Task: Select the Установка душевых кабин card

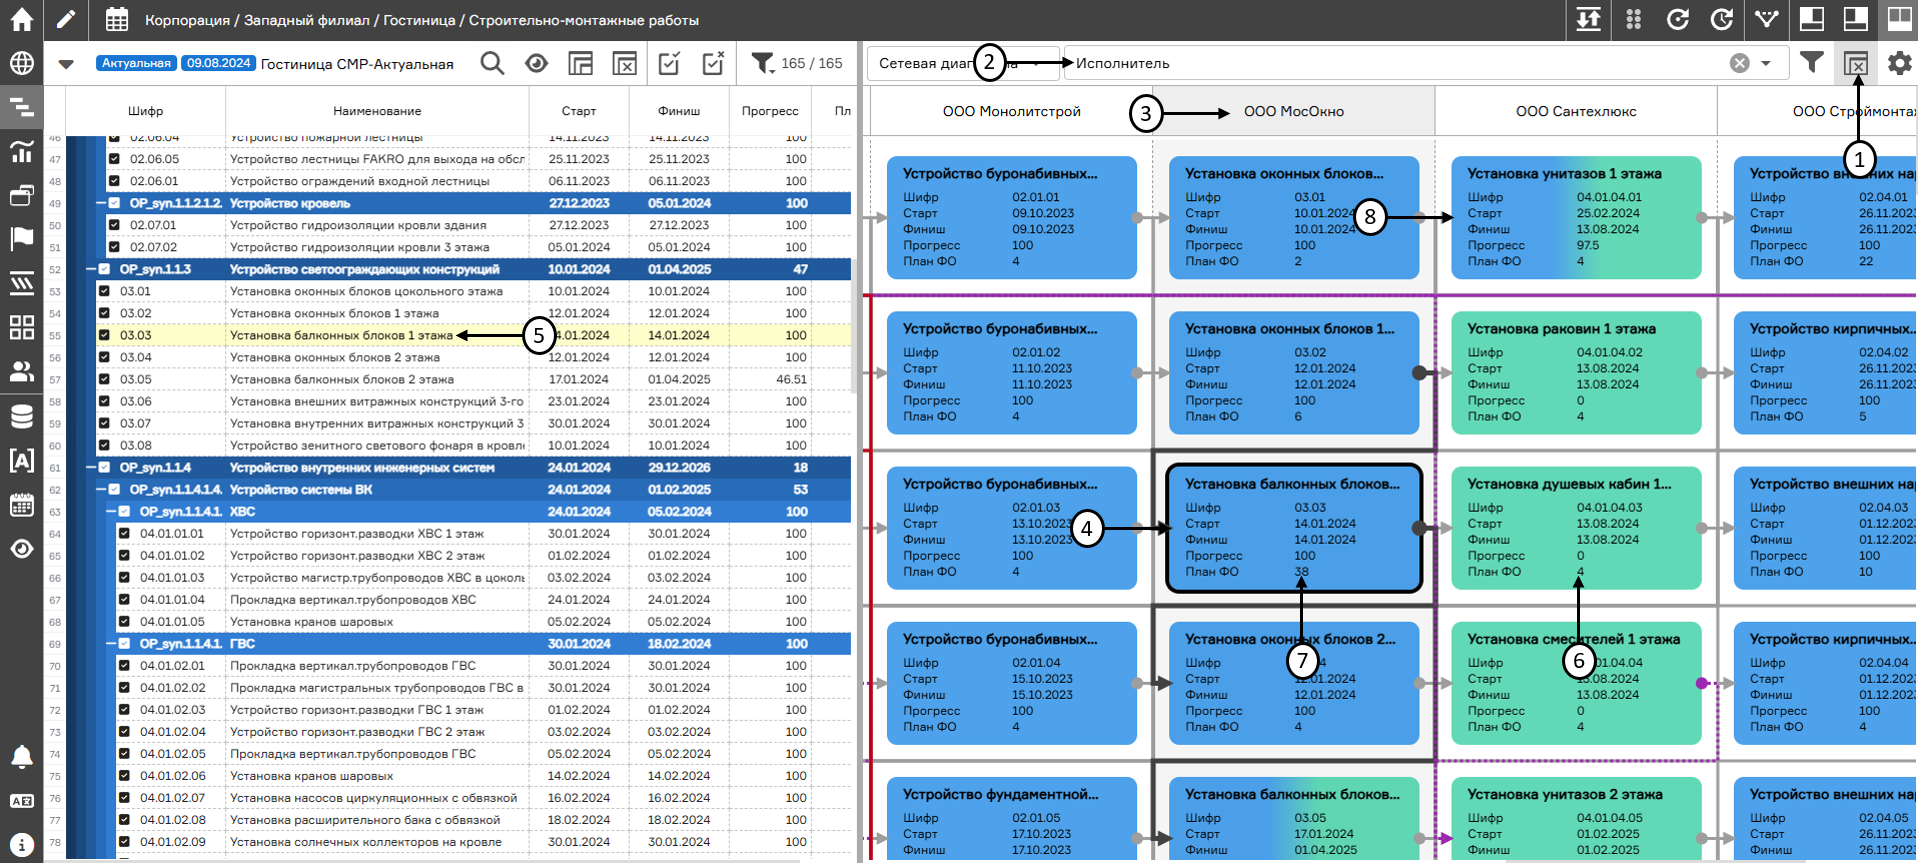Action: [x=1576, y=528]
